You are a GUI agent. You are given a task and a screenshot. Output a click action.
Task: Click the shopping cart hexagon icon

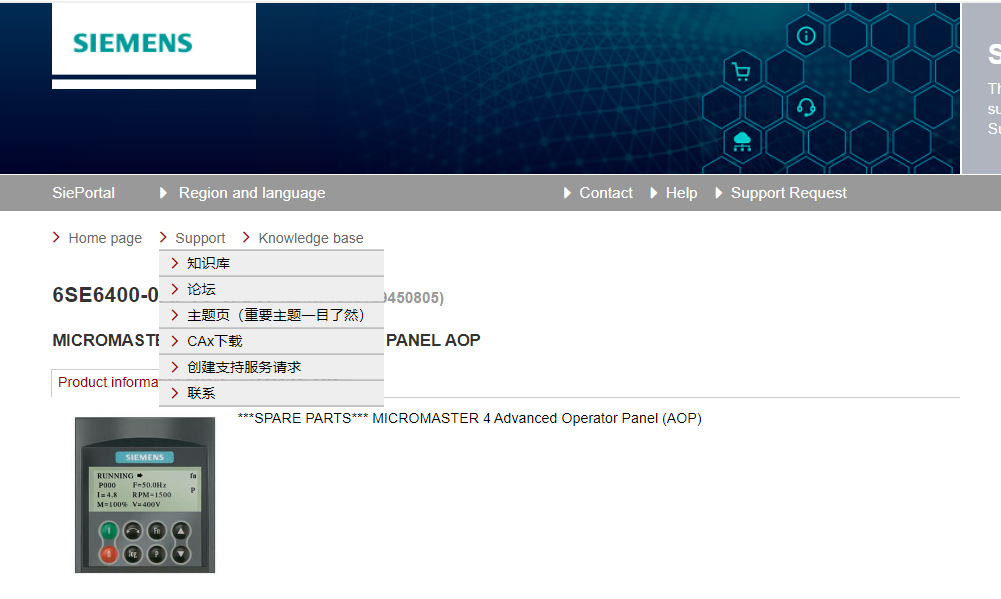[741, 71]
